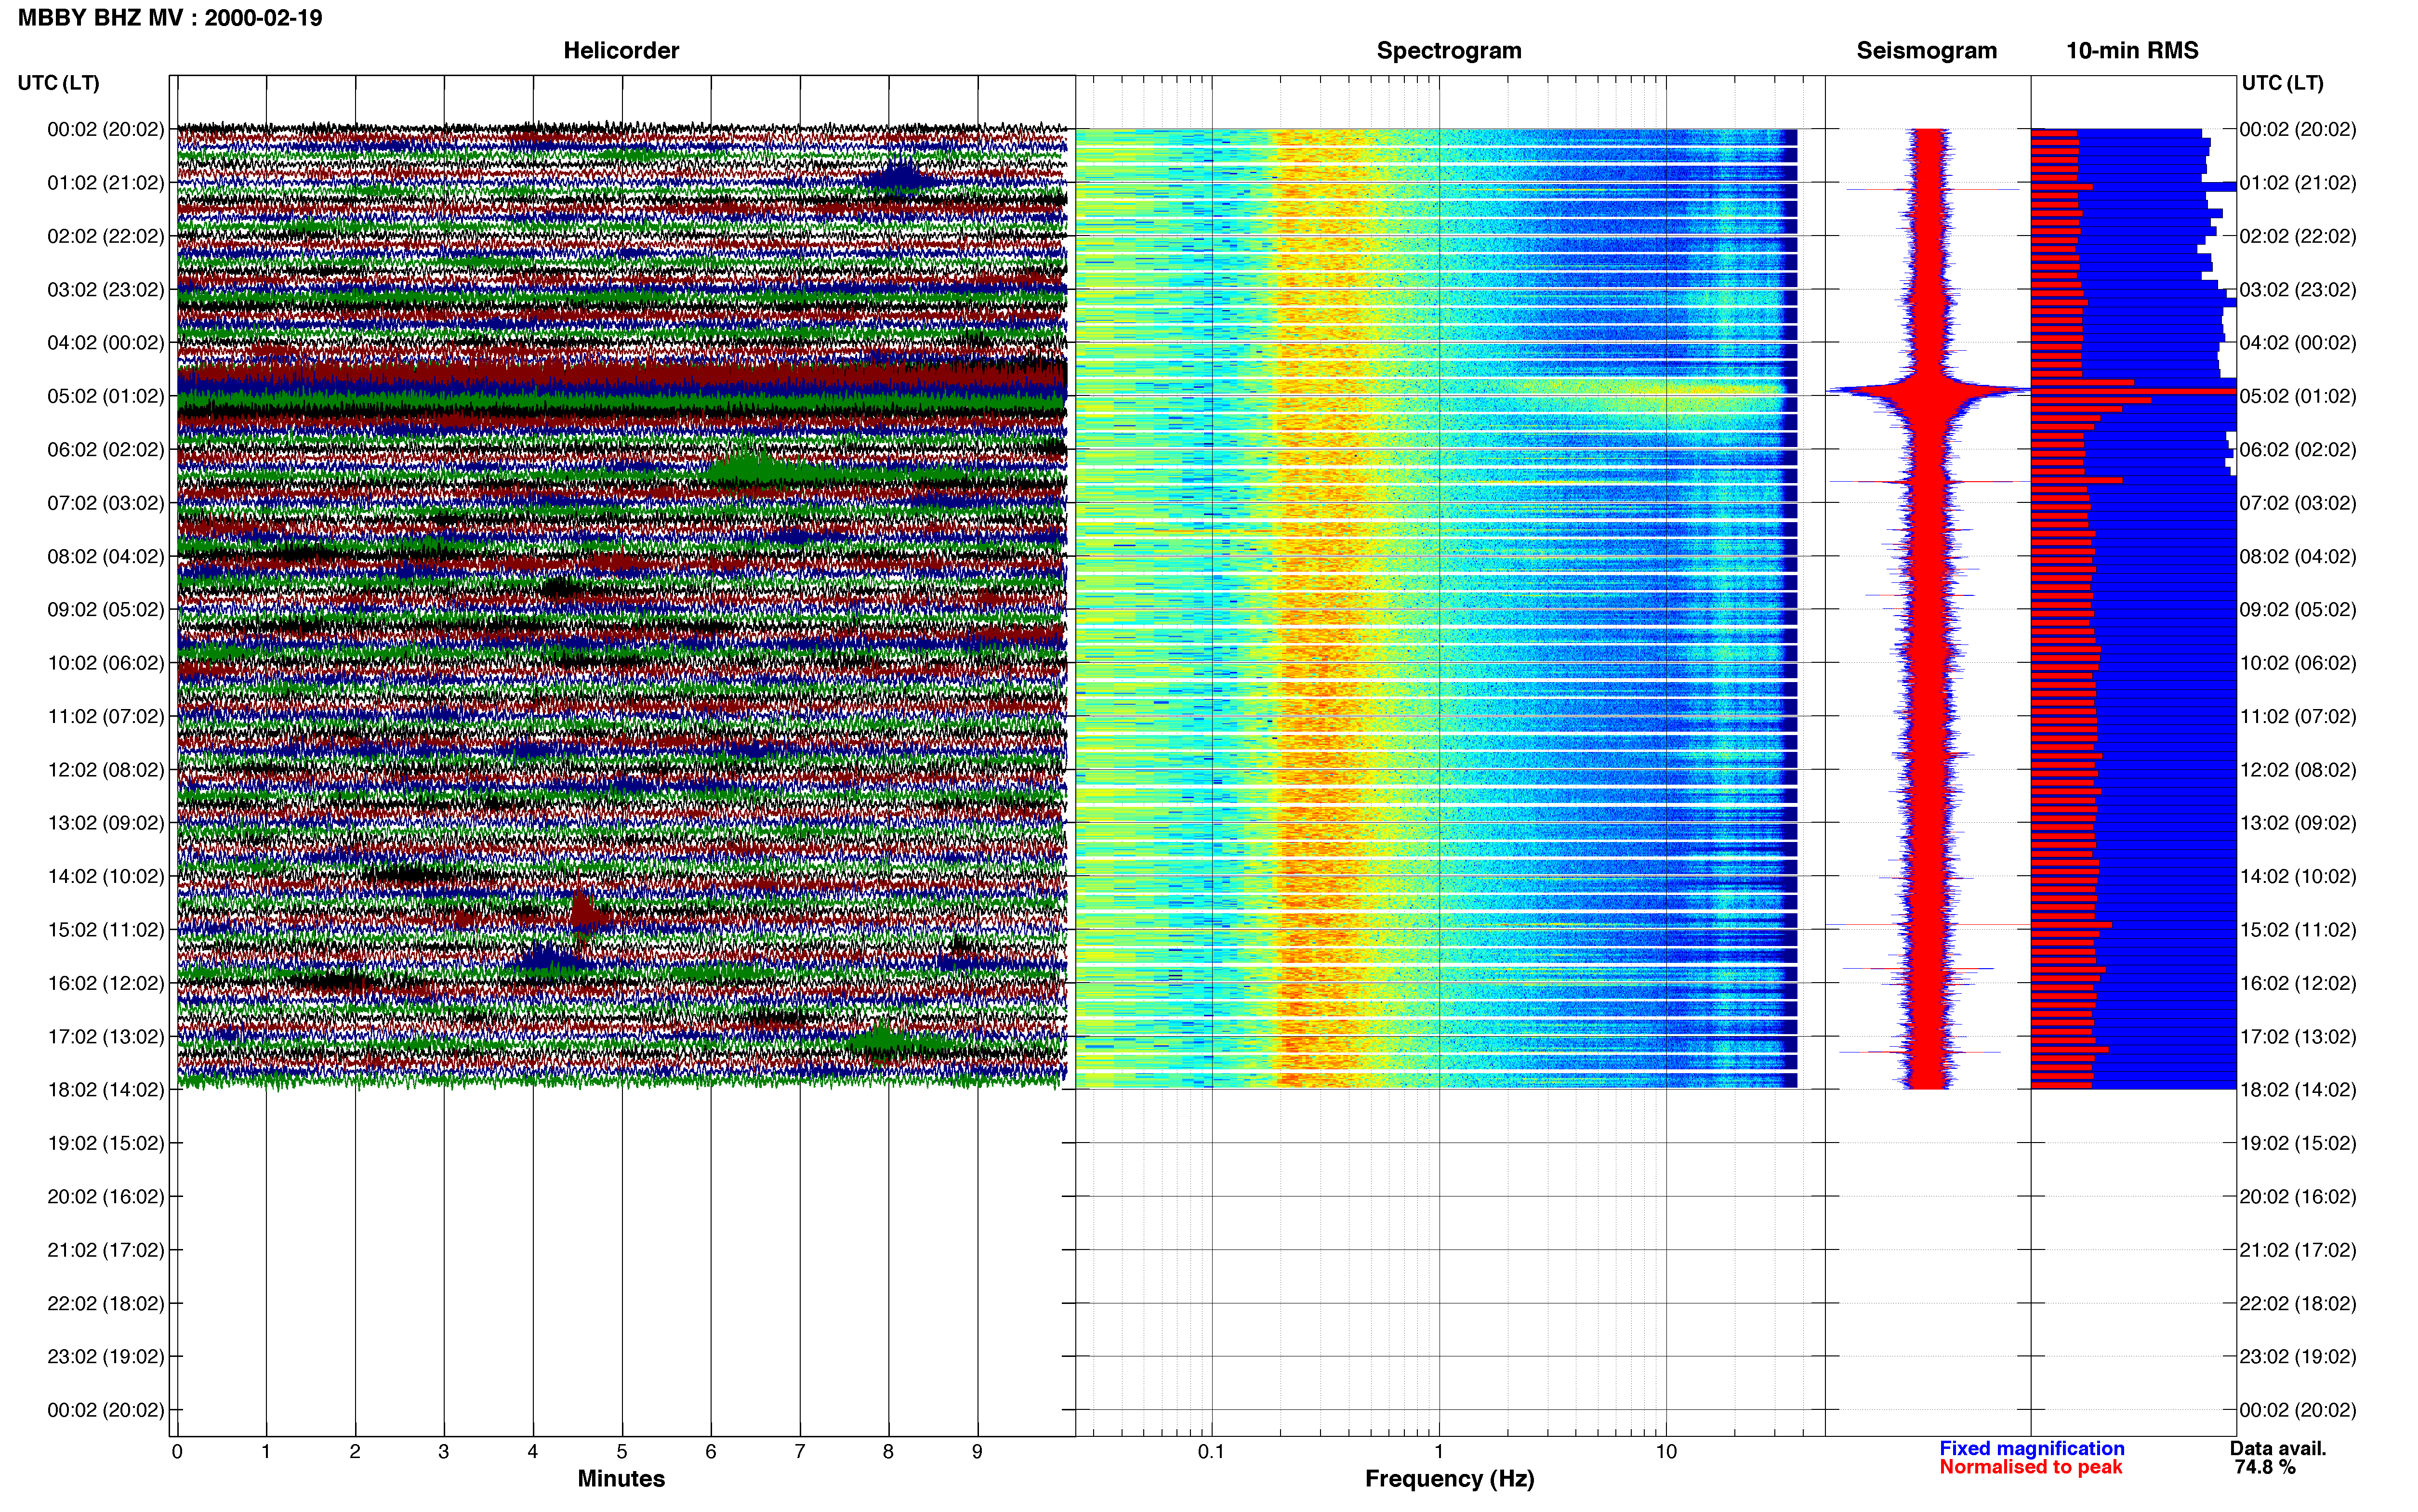The height and width of the screenshot is (1512, 2418).
Task: Click the Fixed magnification legend text
Action: [2031, 1448]
